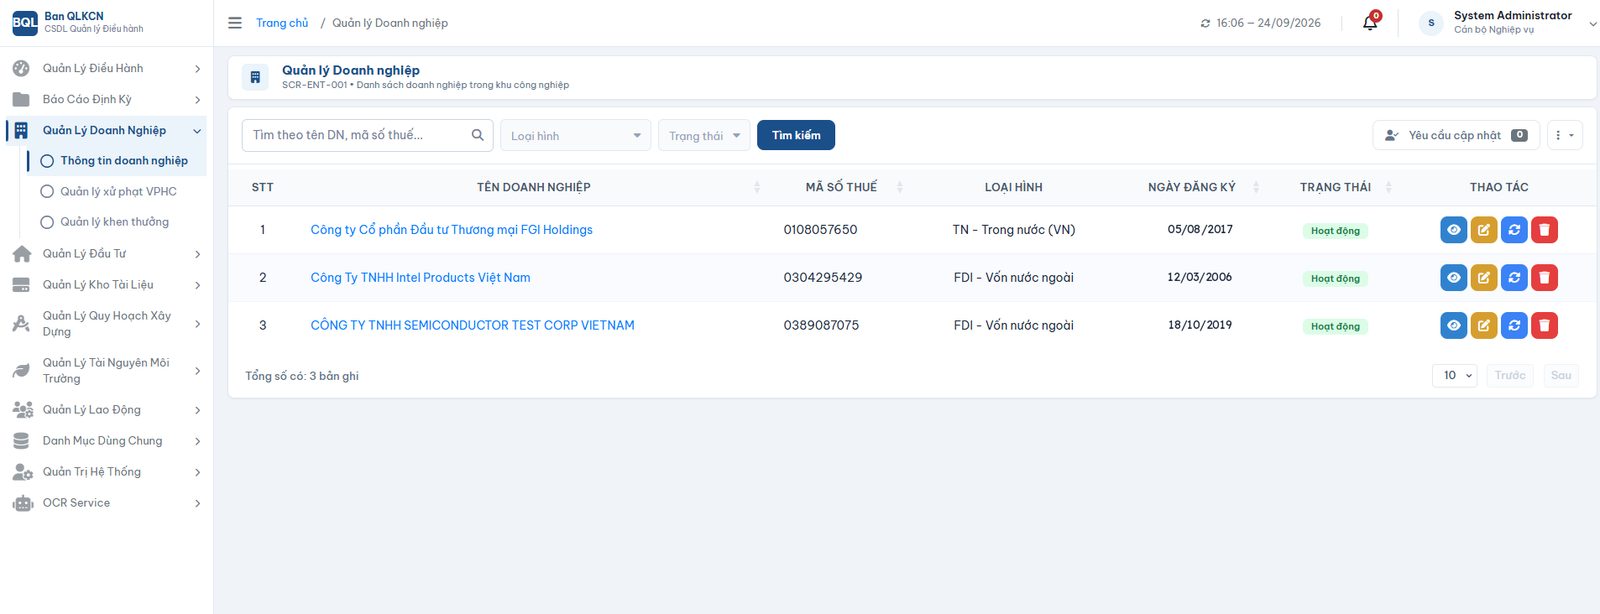This screenshot has width=1600, height=614.
Task: Expand Quản Lý Lao Động menu
Action: 107,410
